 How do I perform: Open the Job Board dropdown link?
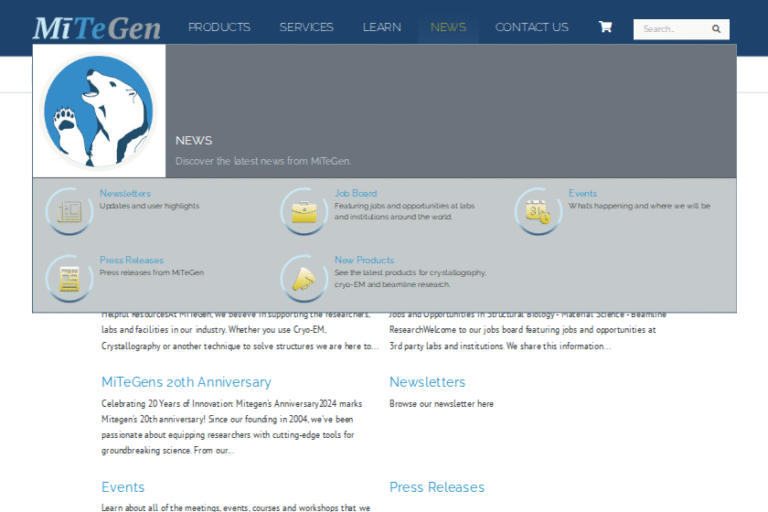point(355,193)
